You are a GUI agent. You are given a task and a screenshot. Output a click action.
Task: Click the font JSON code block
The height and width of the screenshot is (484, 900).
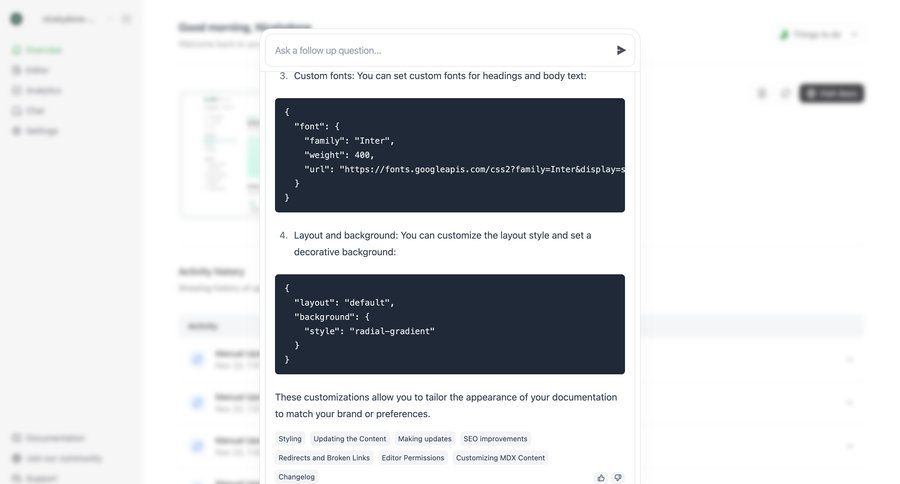450,155
